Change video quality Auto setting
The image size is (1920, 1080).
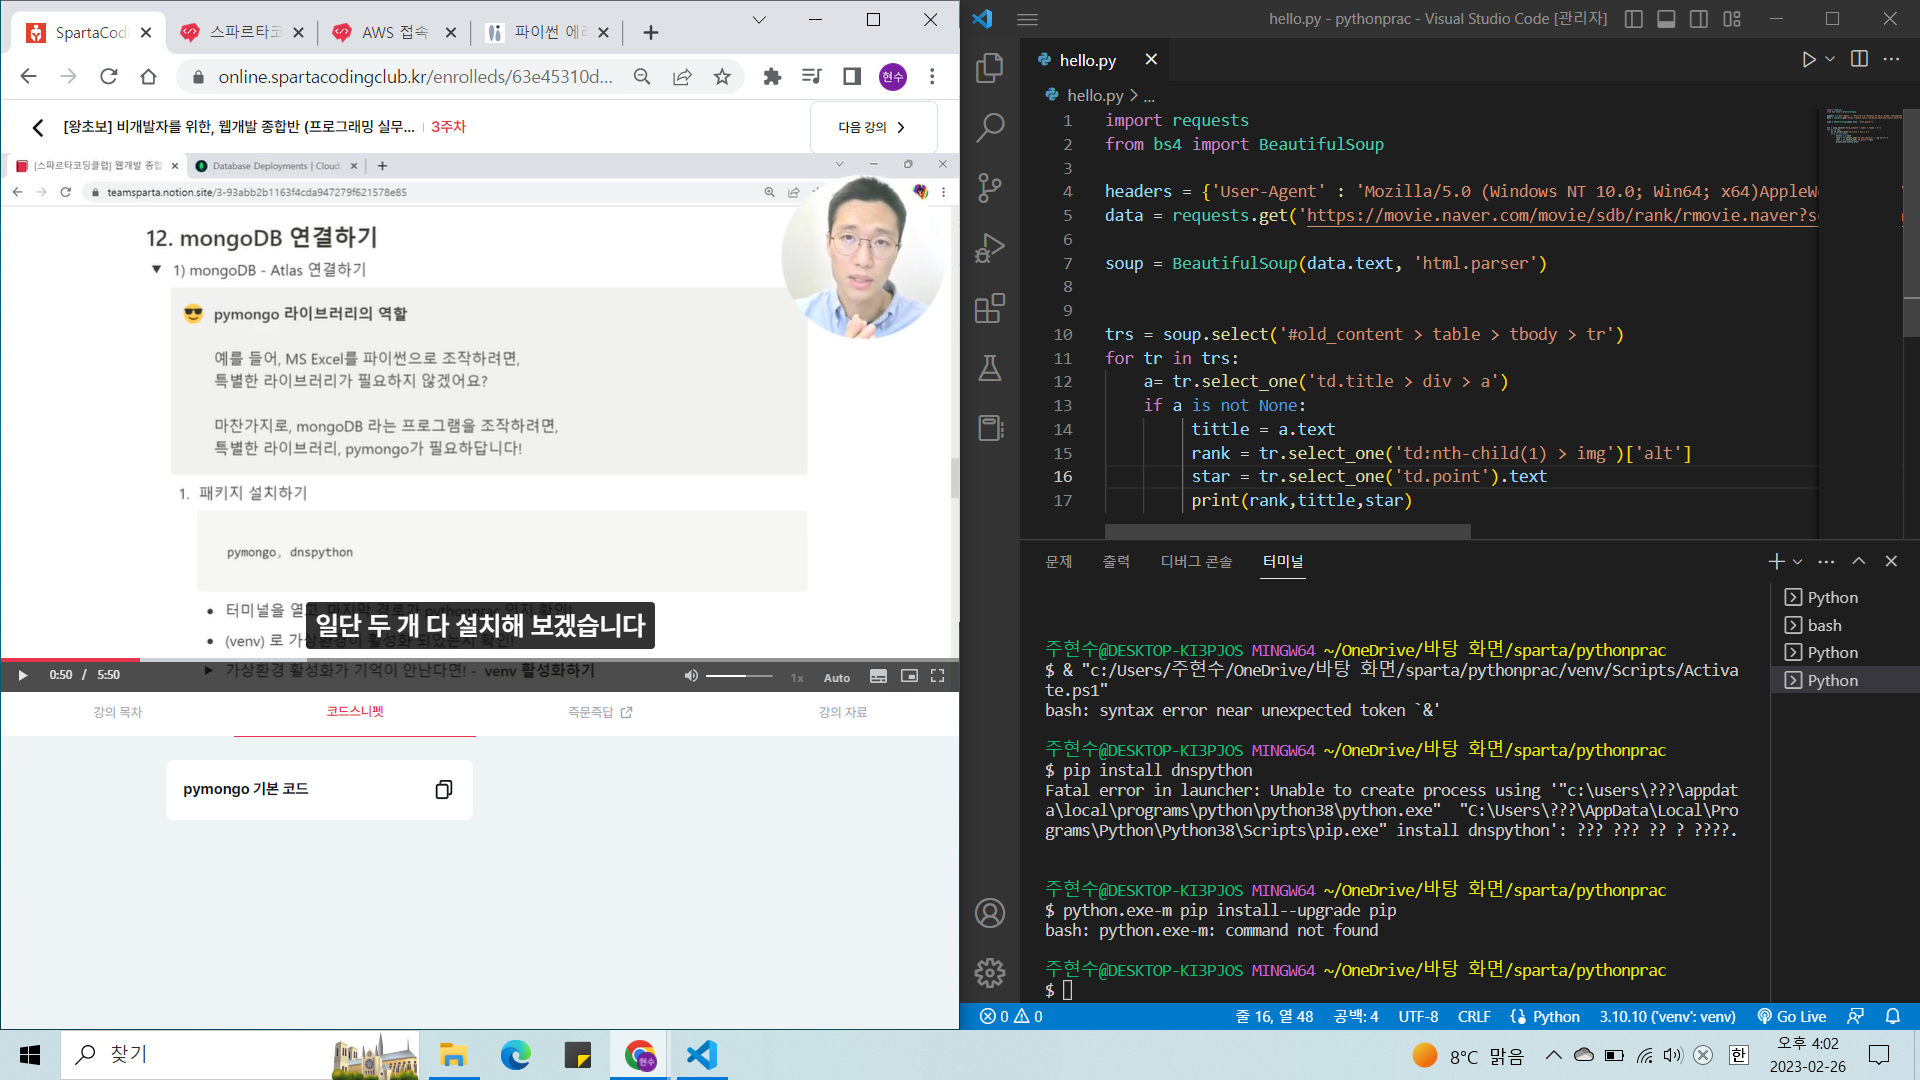pos(837,678)
